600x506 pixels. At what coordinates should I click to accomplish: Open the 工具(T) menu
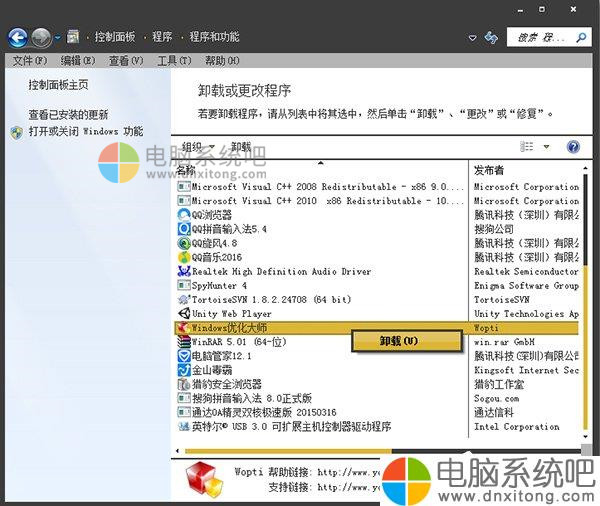pos(174,60)
